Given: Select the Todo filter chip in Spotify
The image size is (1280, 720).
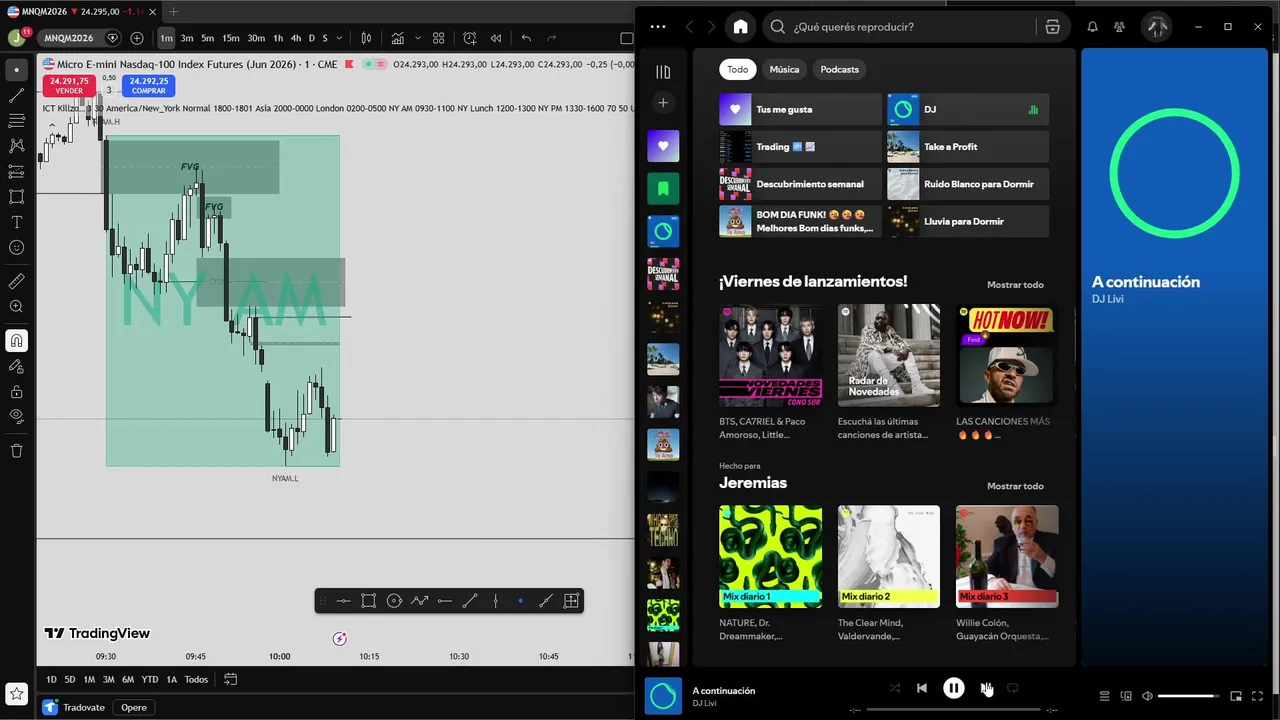Looking at the screenshot, I should [x=737, y=69].
